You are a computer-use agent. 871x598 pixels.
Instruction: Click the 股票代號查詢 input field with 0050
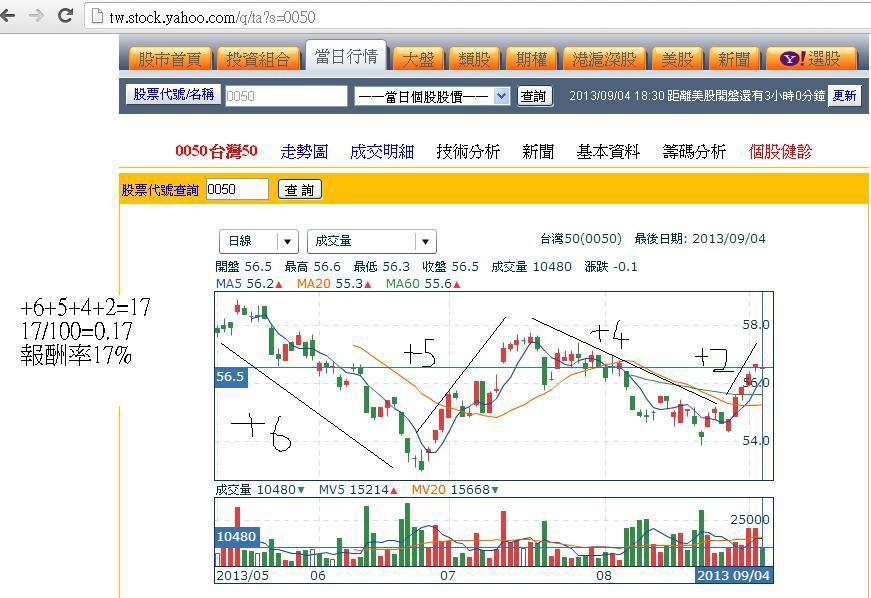237,189
